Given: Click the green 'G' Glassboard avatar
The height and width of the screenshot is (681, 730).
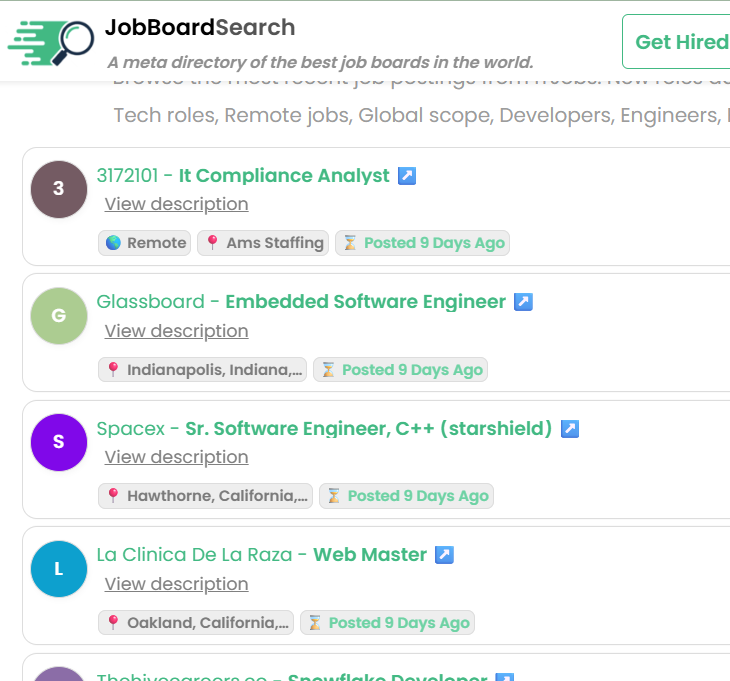Looking at the screenshot, I should point(59,315).
